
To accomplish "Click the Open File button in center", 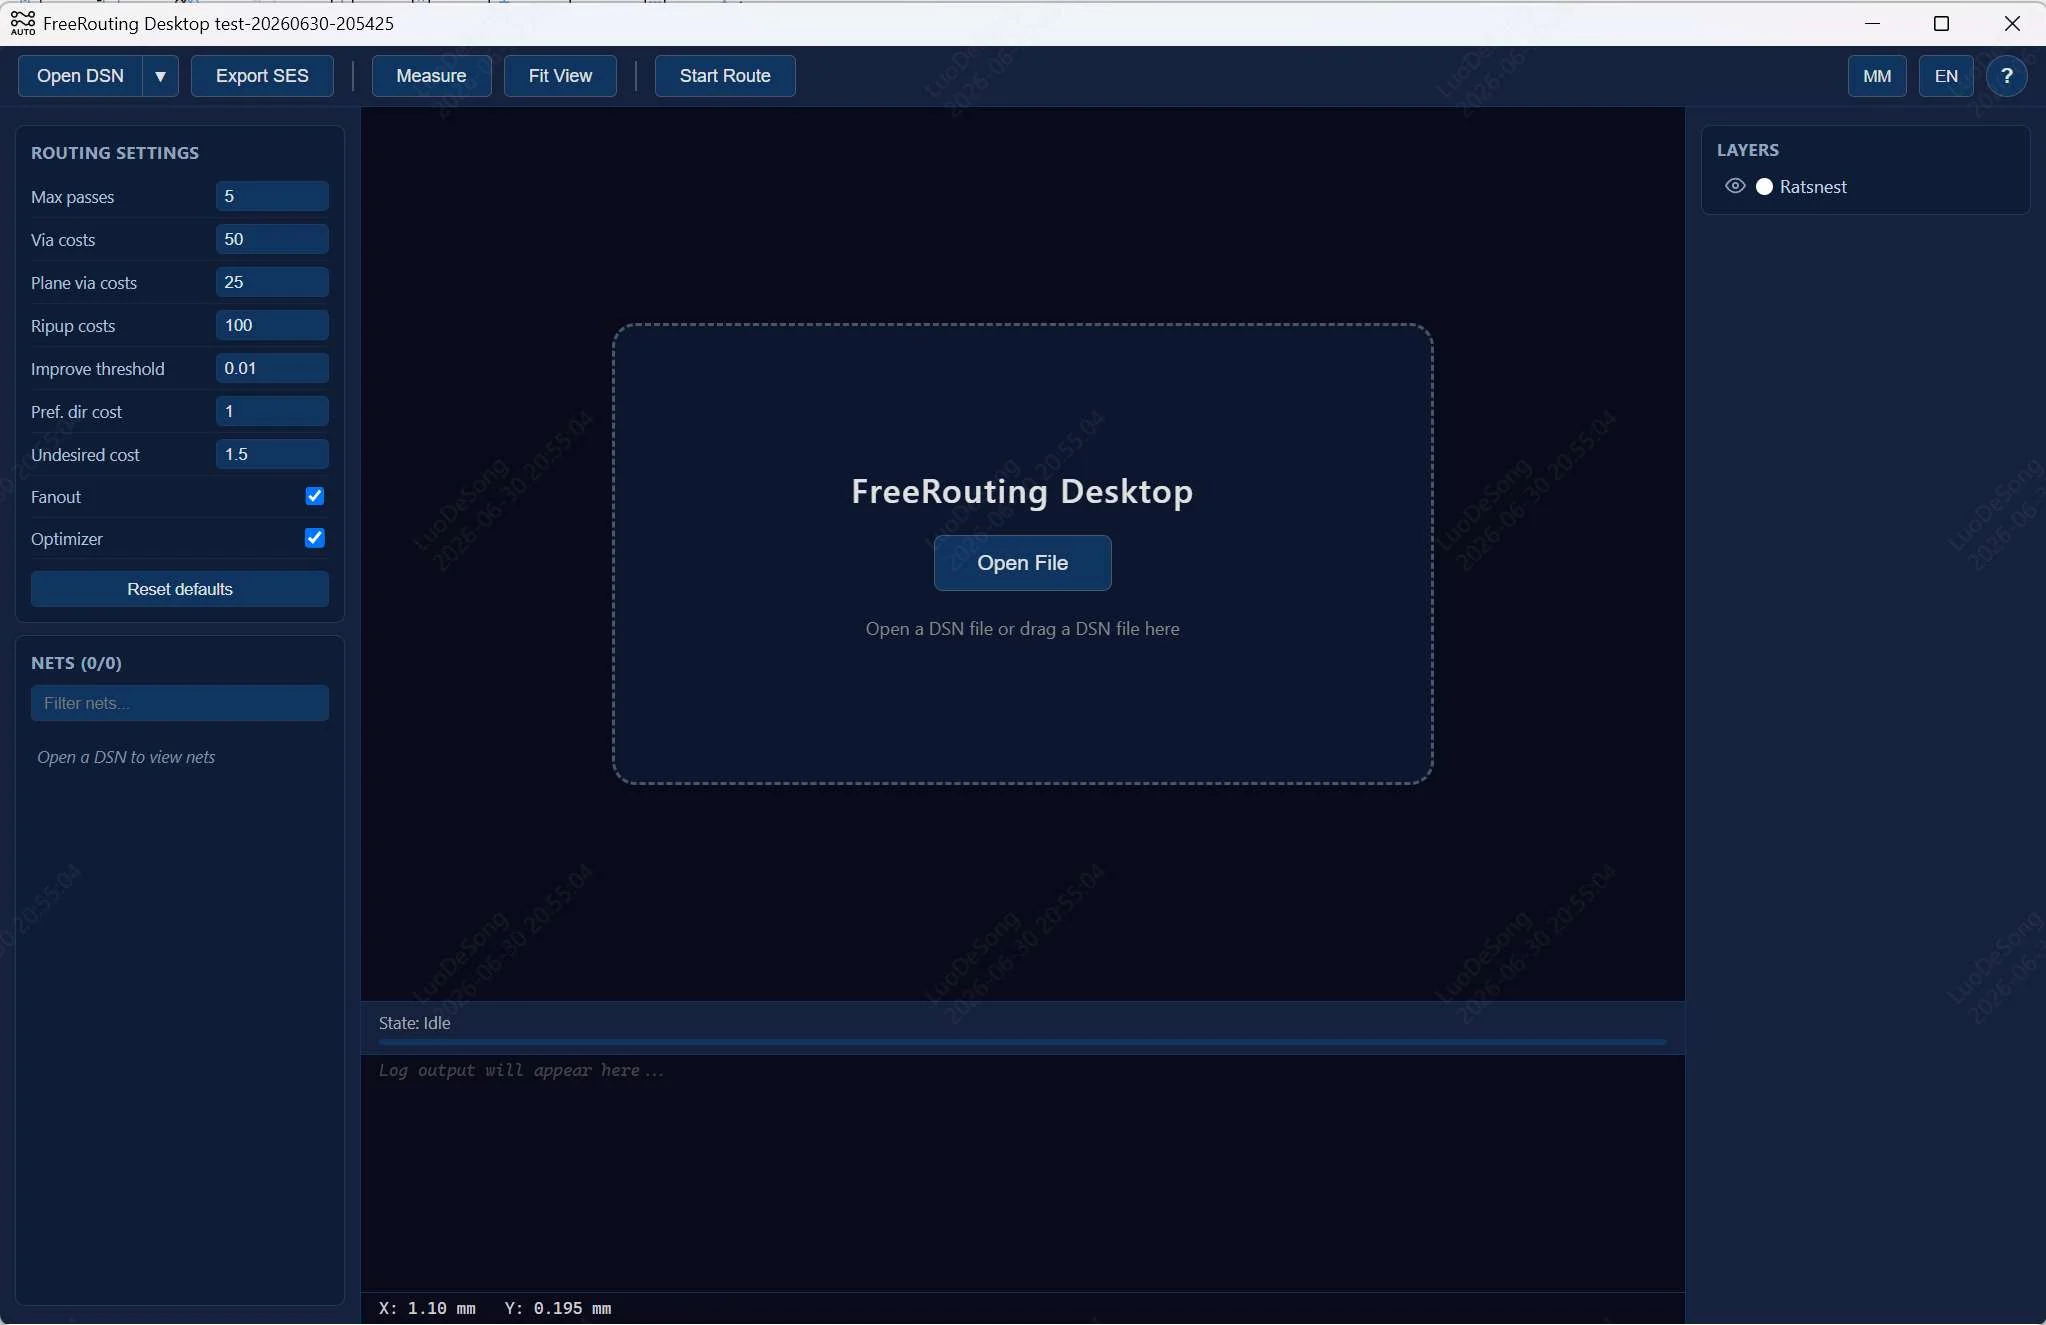I will click(1022, 563).
